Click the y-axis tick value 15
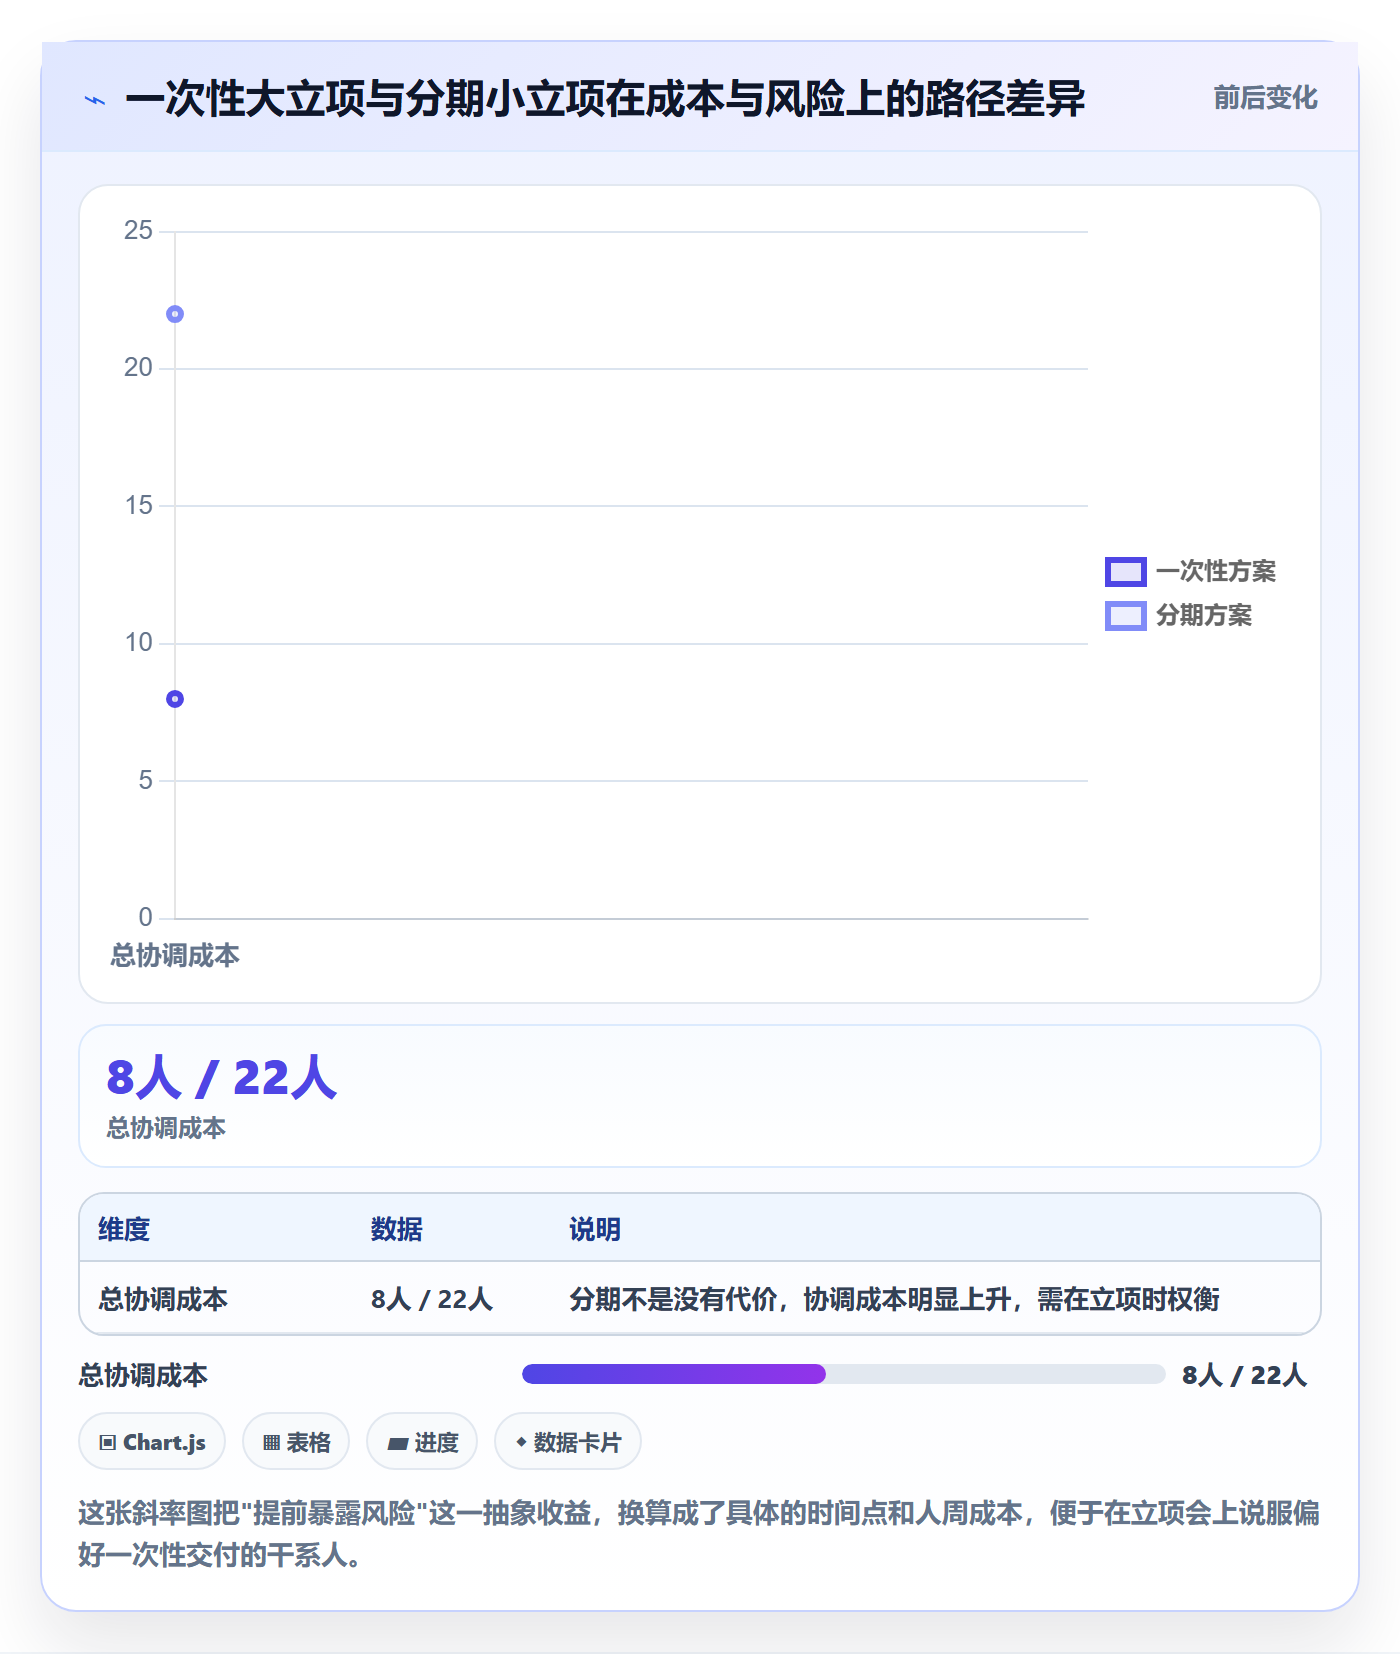1400x1654 pixels. 138,506
